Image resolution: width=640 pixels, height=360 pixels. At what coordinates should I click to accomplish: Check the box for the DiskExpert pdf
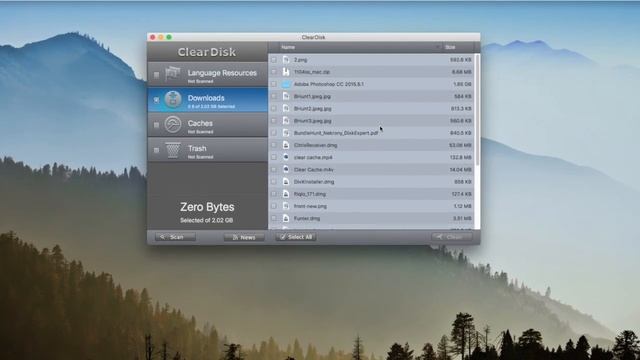[274, 133]
